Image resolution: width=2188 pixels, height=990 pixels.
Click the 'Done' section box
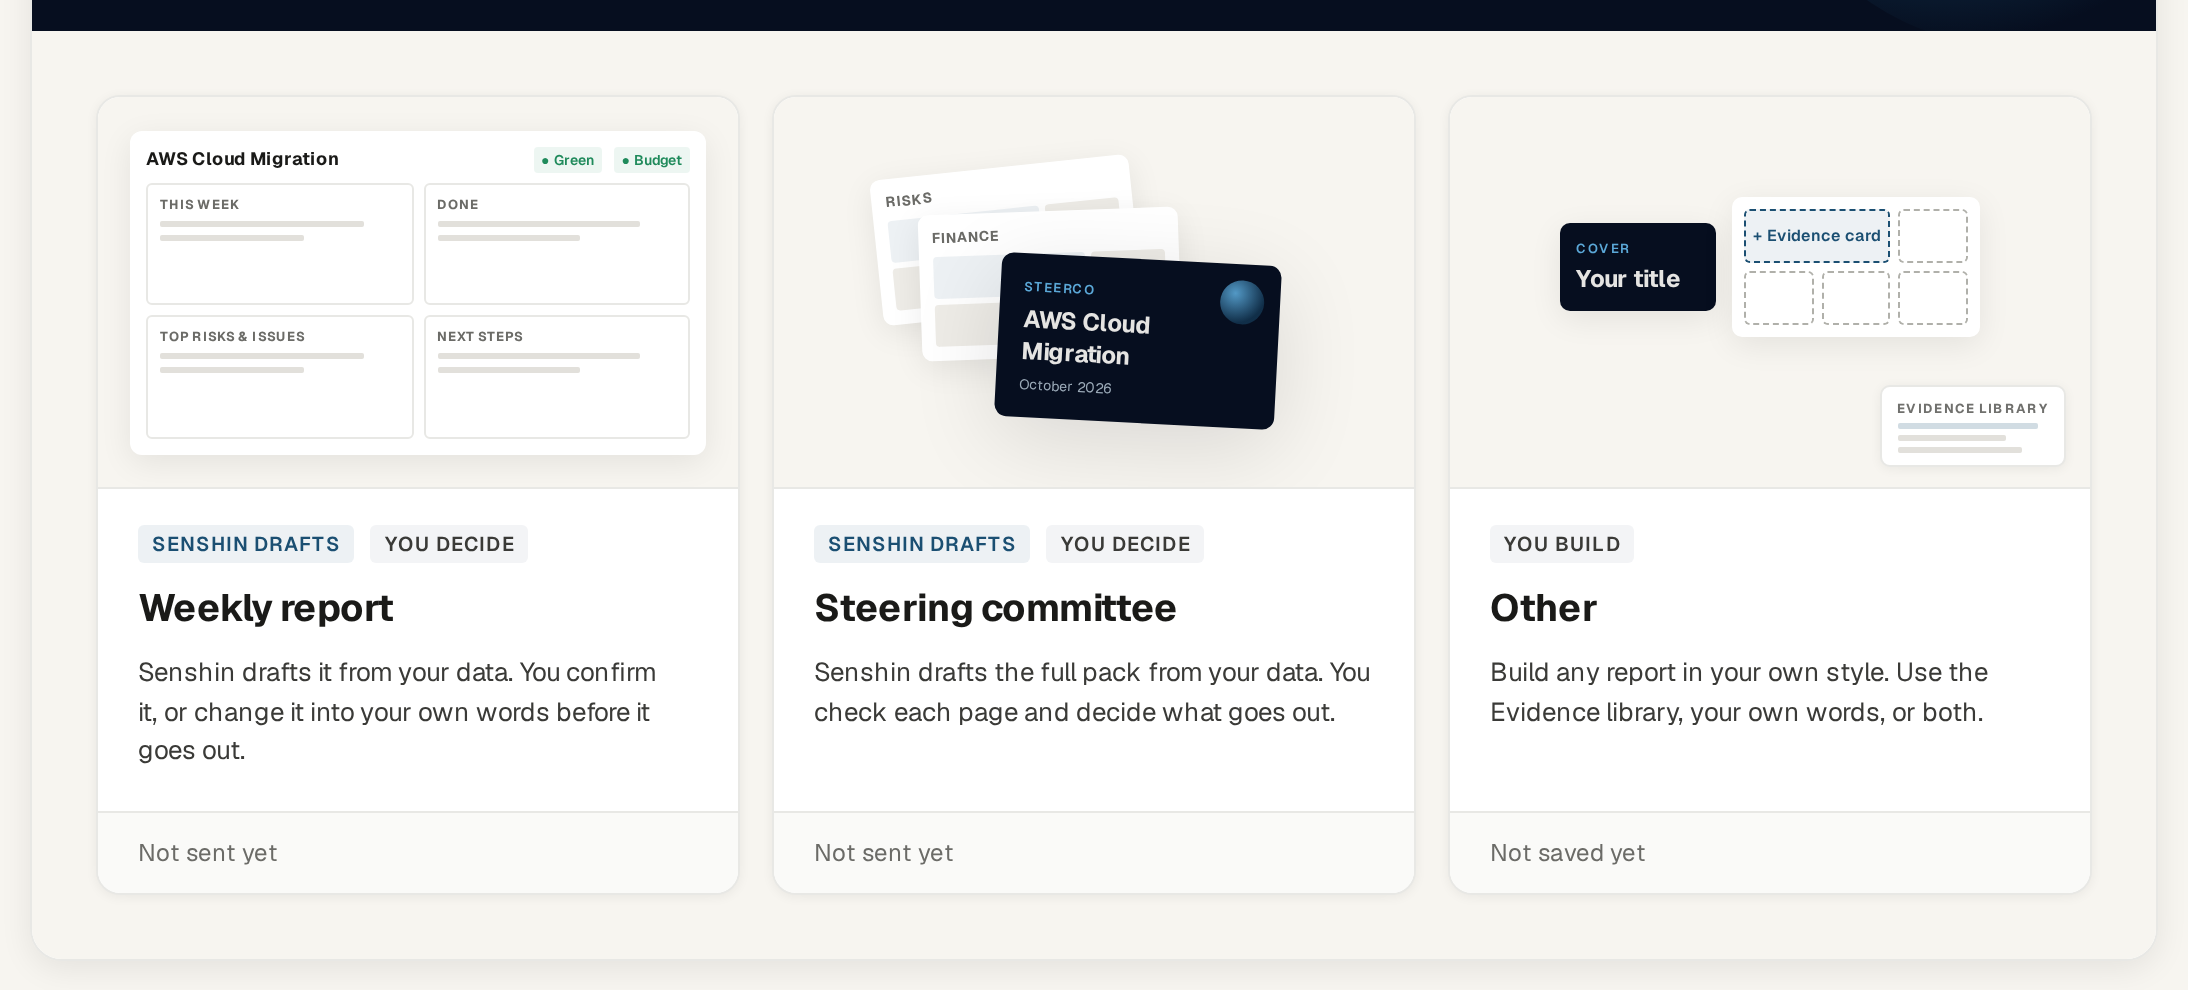(557, 244)
